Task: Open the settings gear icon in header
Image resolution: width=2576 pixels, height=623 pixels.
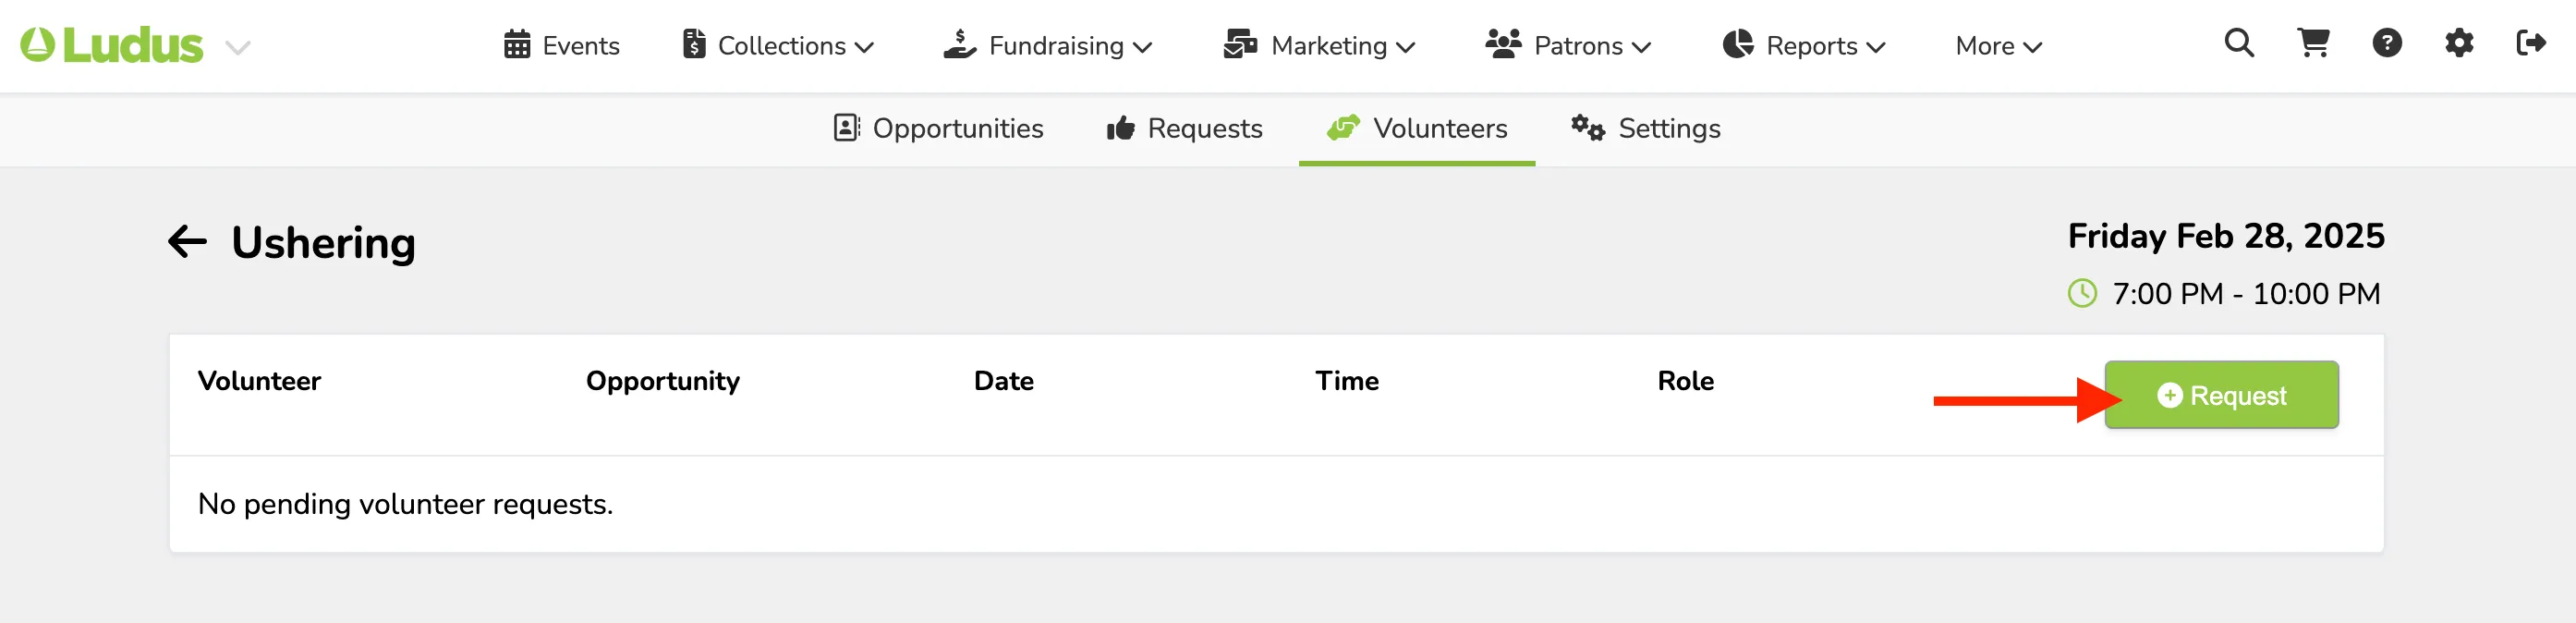Action: tap(2459, 44)
